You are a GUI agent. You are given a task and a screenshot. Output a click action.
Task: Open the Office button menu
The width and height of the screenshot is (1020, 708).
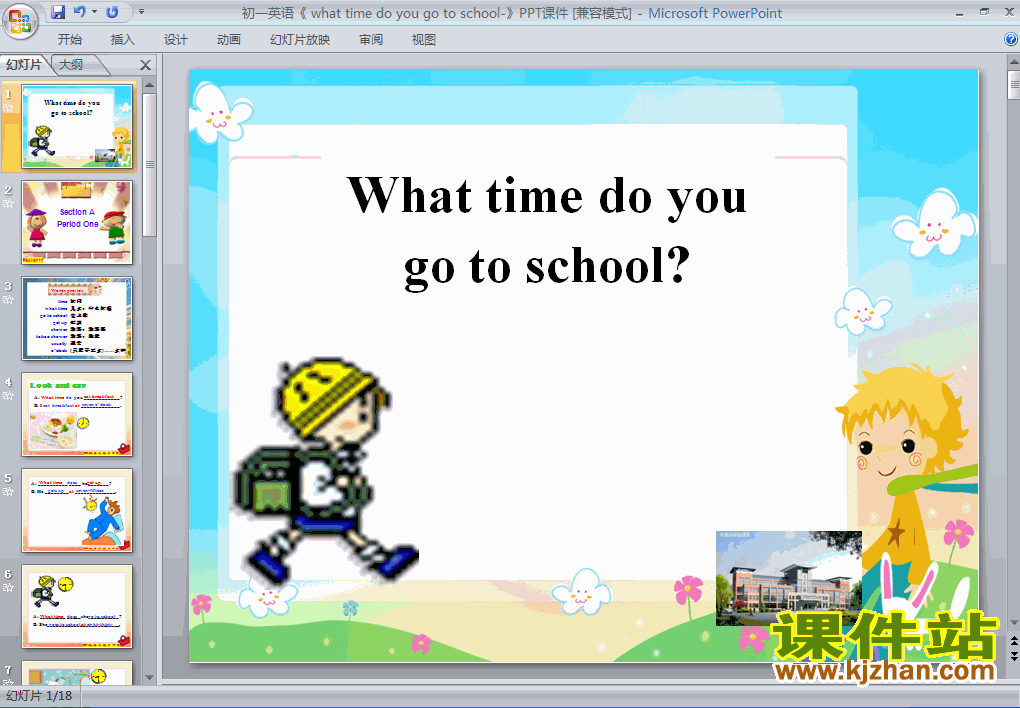coord(20,21)
